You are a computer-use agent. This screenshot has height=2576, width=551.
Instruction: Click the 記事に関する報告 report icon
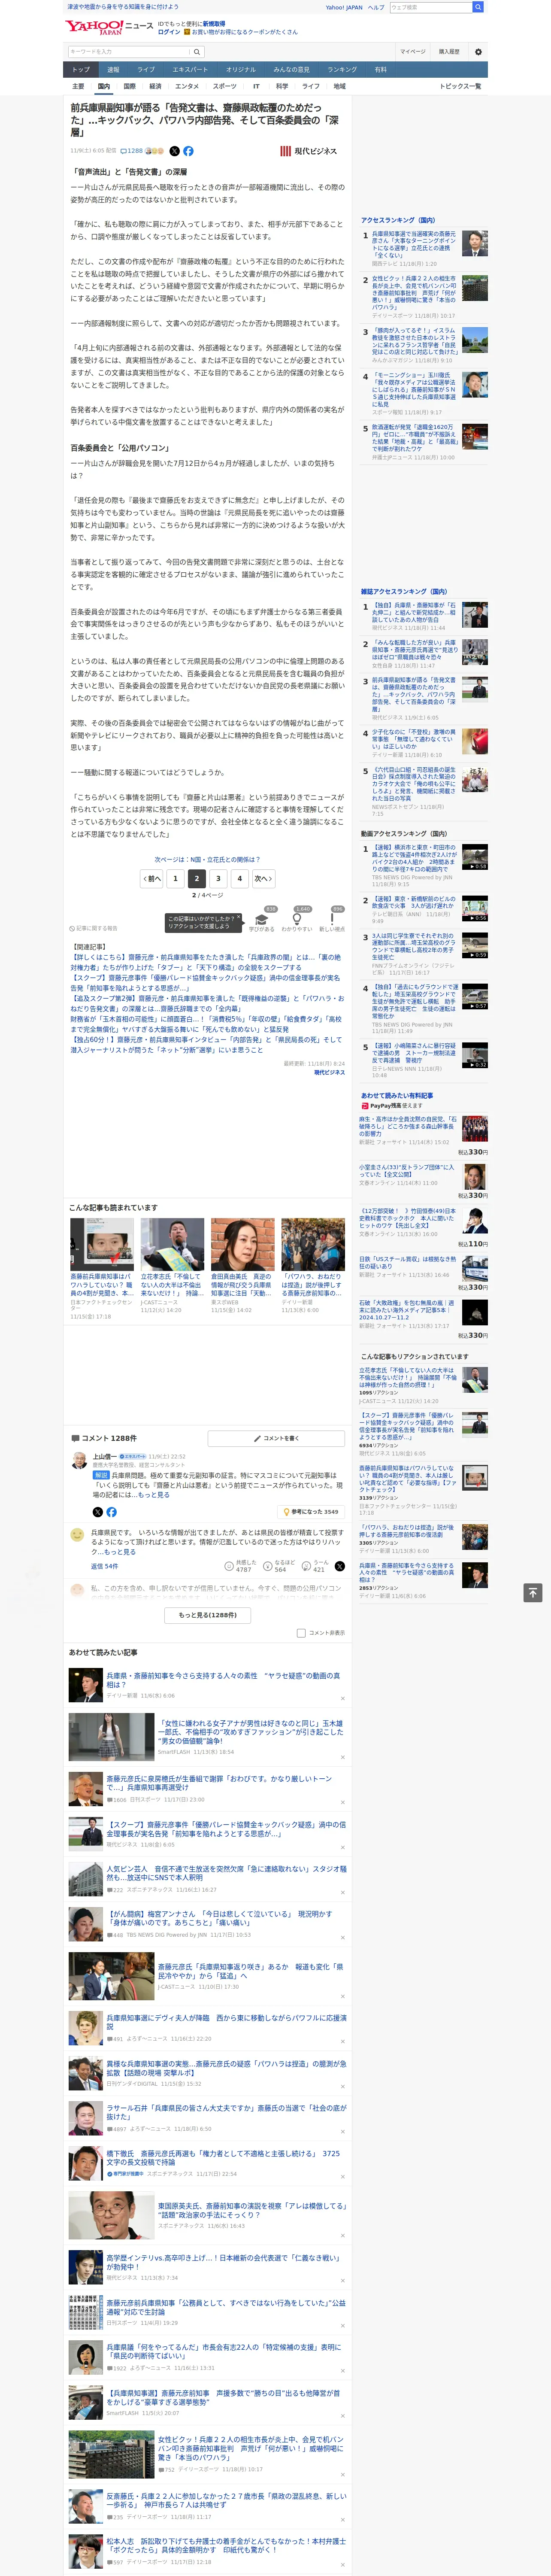(93, 928)
